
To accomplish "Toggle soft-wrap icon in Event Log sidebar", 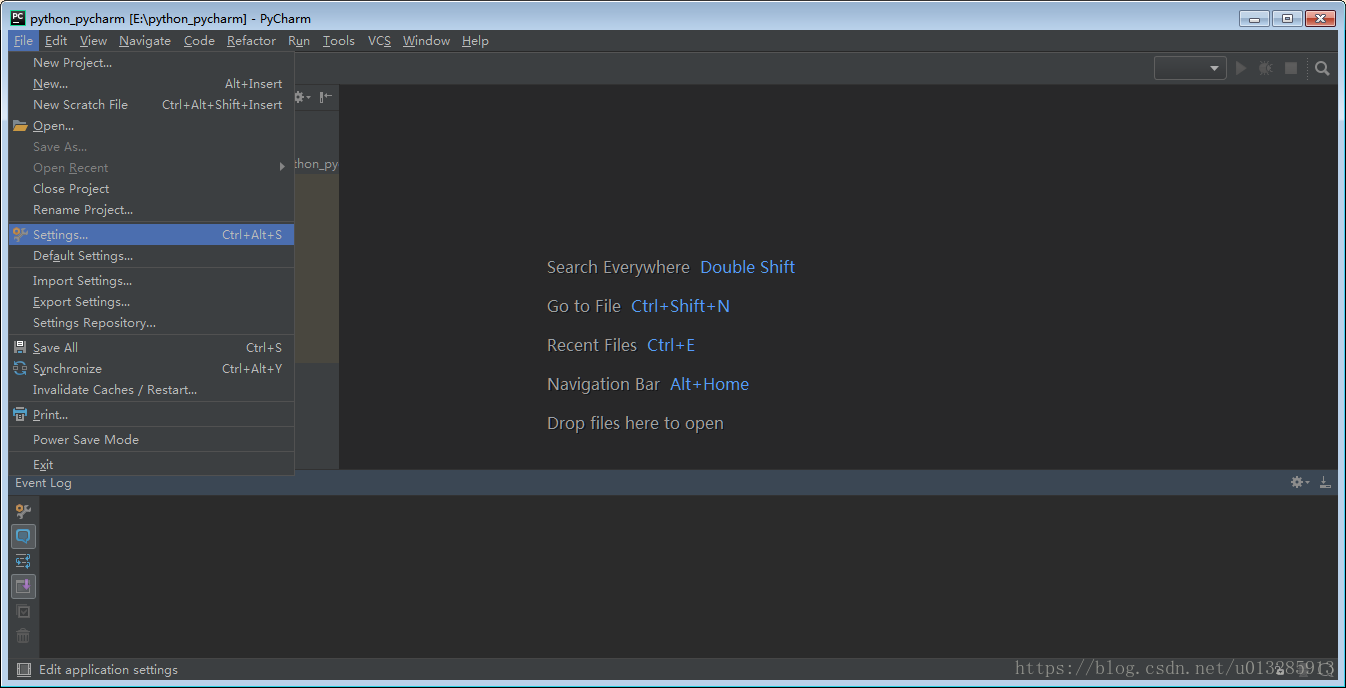I will pos(23,561).
